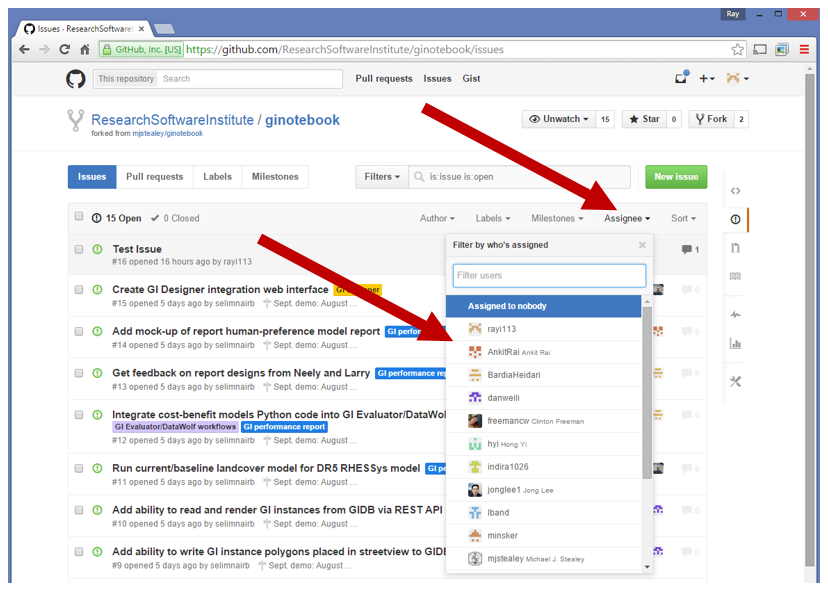The height and width of the screenshot is (589, 828).
Task: Check the Create GI Designer integration issue checkbox
Action: (x=79, y=289)
